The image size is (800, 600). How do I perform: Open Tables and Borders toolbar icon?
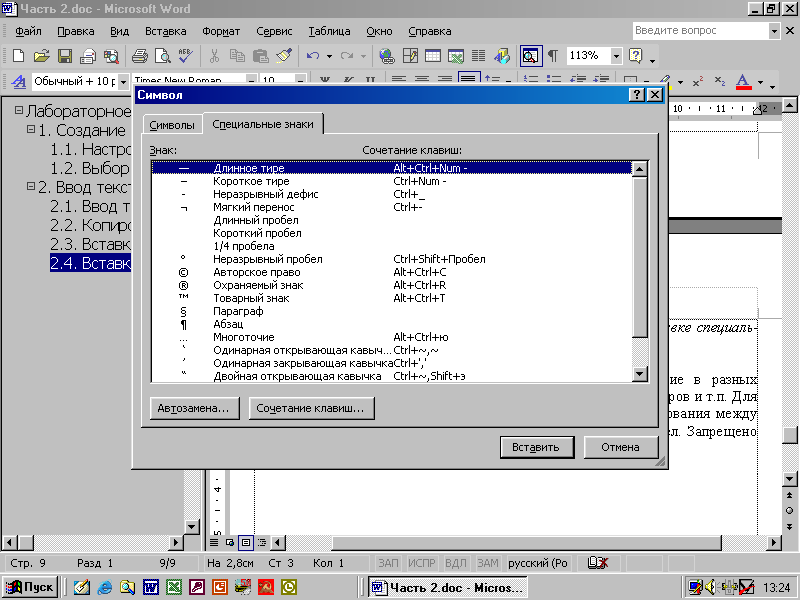(x=410, y=56)
